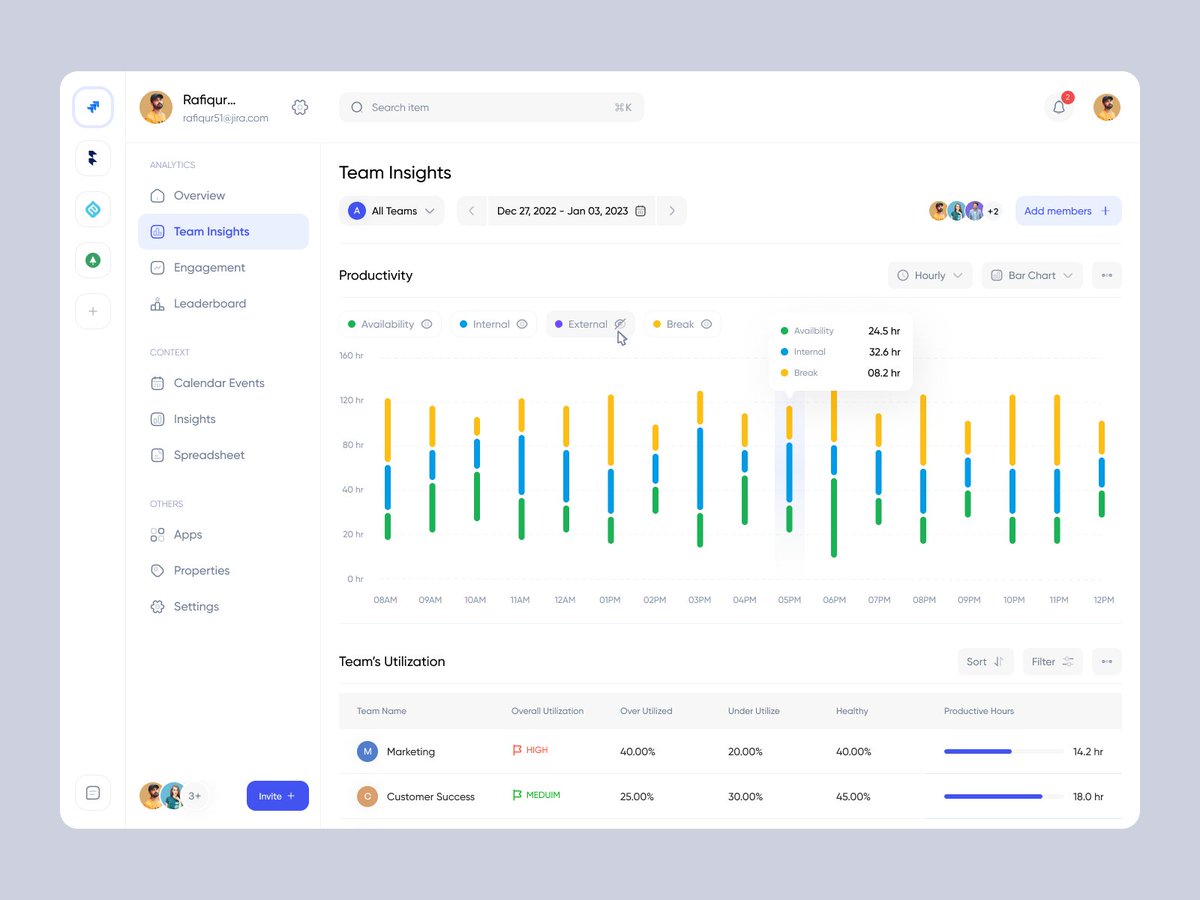Open the date range calendar icon
Viewport: 1200px width, 900px height.
(641, 211)
